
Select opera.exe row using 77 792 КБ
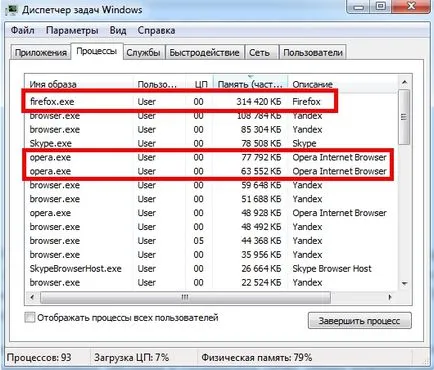click(x=212, y=157)
